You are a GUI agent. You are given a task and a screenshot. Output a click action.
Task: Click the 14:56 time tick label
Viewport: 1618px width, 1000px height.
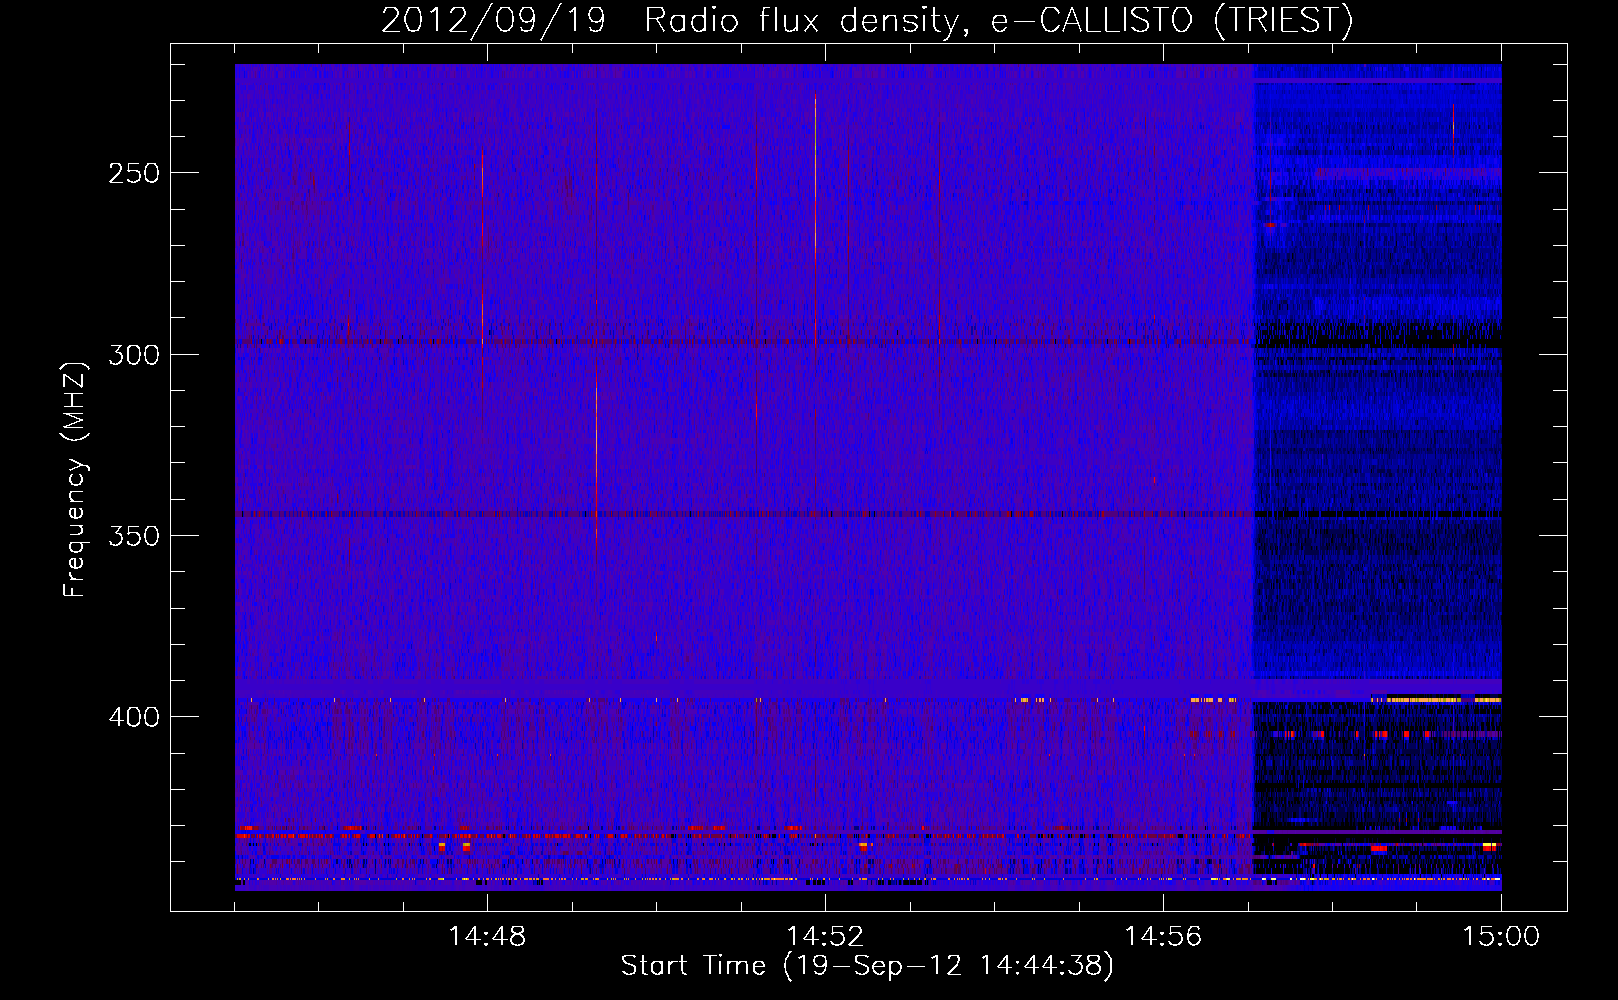coord(1163,936)
